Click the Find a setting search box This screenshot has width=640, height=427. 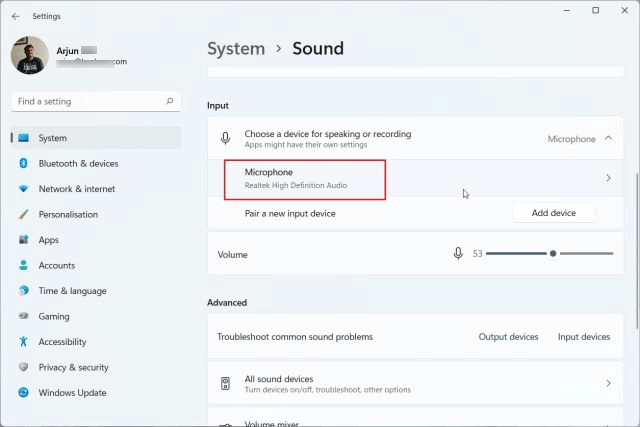pyautogui.click(x=88, y=101)
